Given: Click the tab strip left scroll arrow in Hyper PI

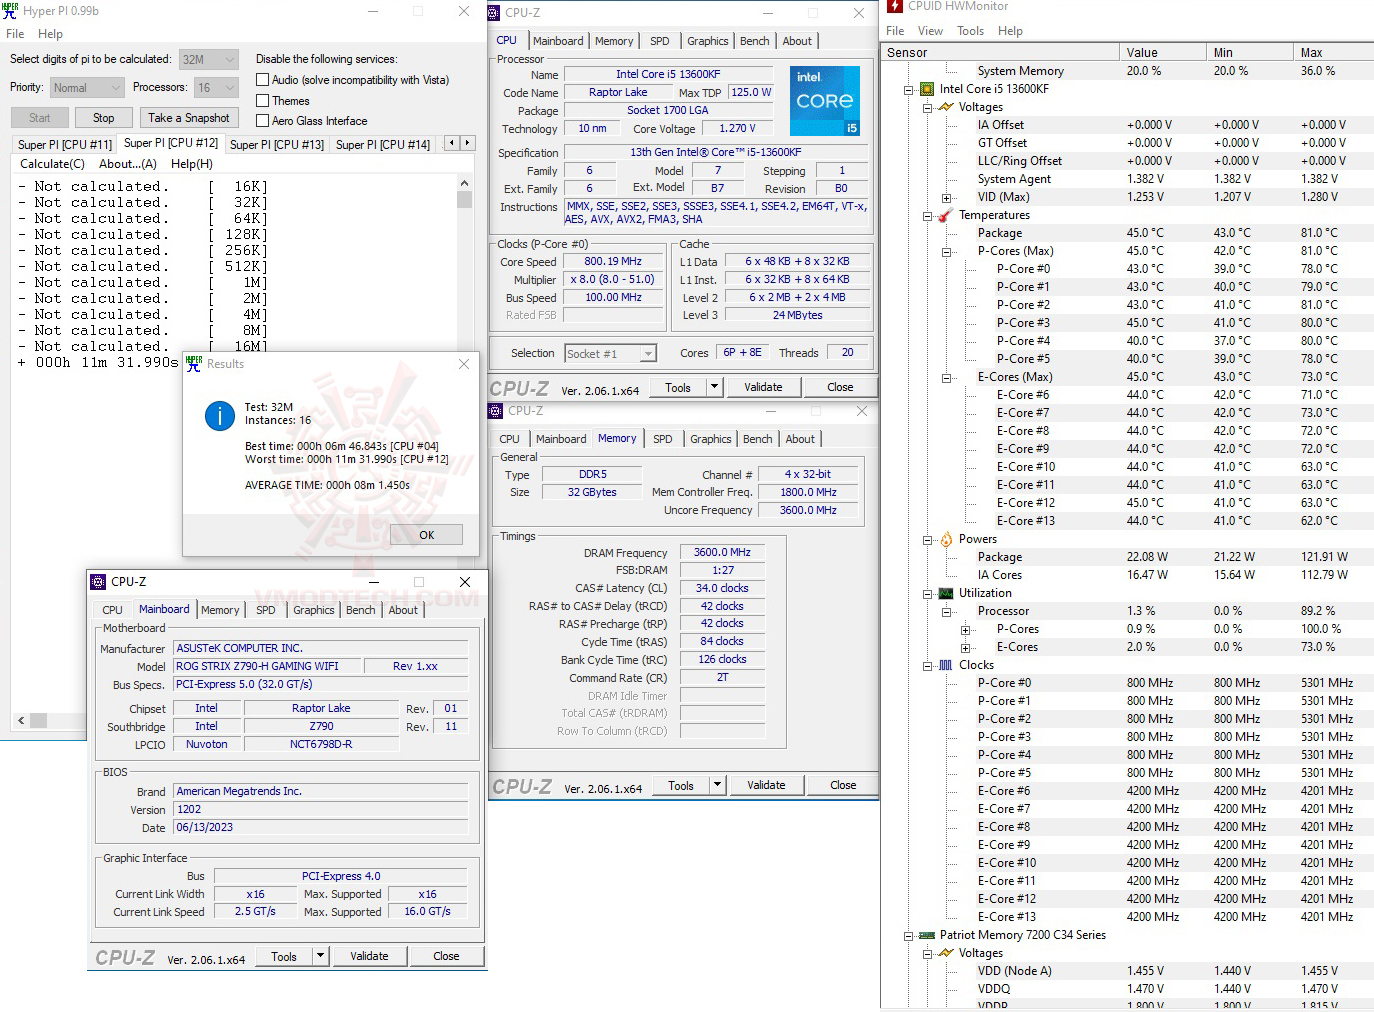Looking at the screenshot, I should pos(451,143).
